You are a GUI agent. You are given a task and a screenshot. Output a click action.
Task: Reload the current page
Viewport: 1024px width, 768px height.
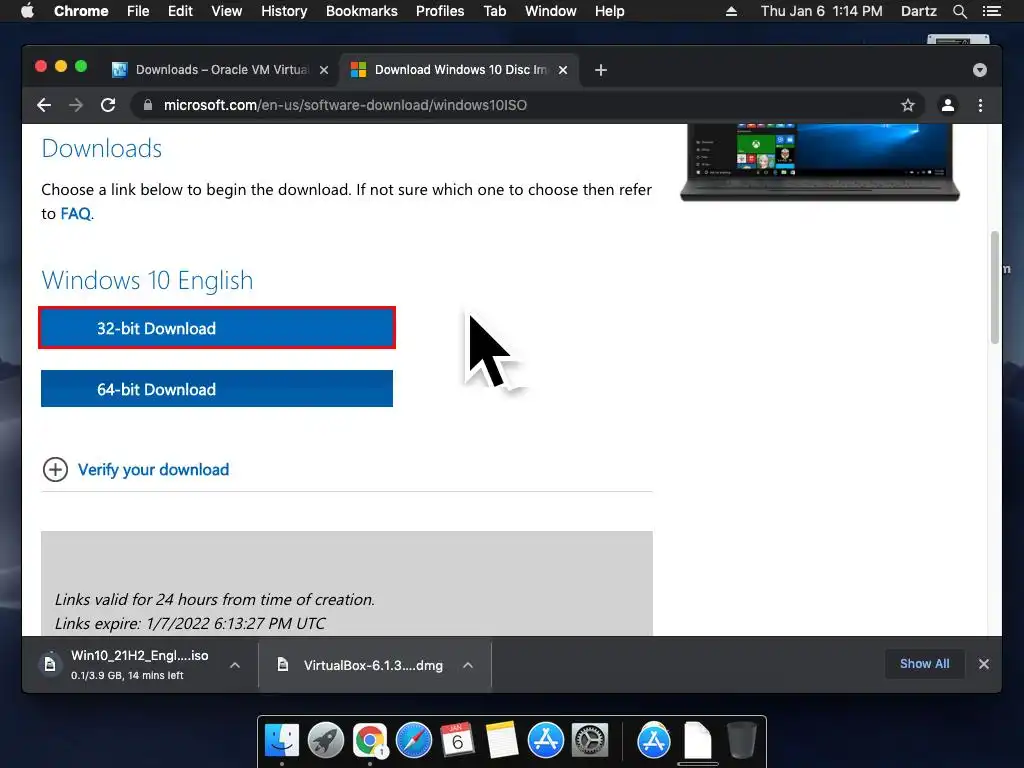[108, 105]
